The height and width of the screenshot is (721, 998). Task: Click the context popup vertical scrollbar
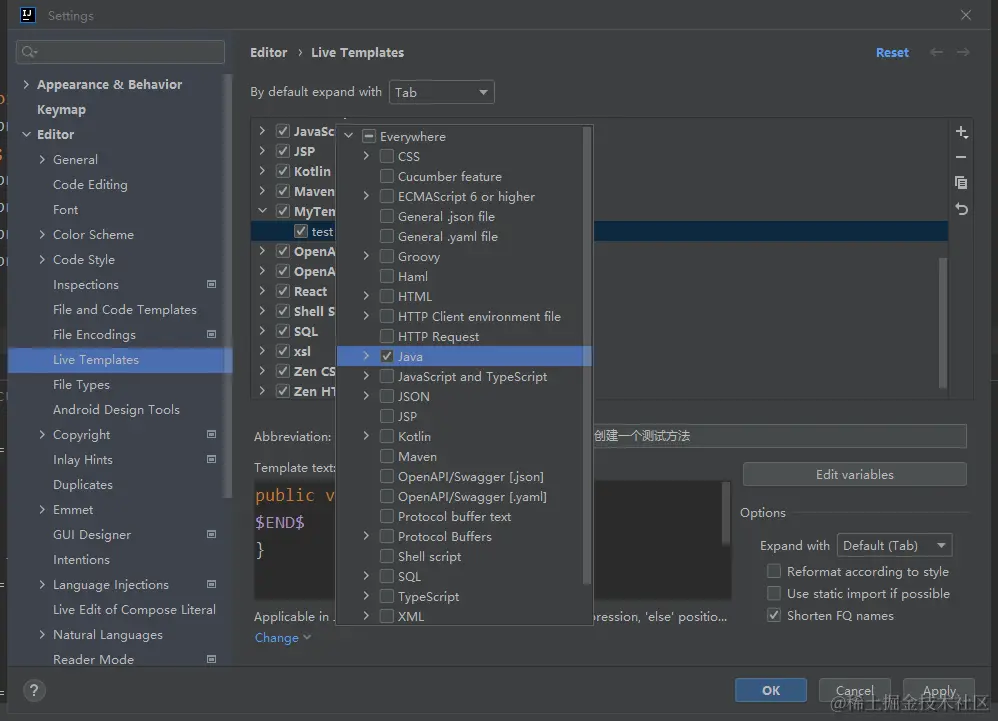click(x=587, y=356)
